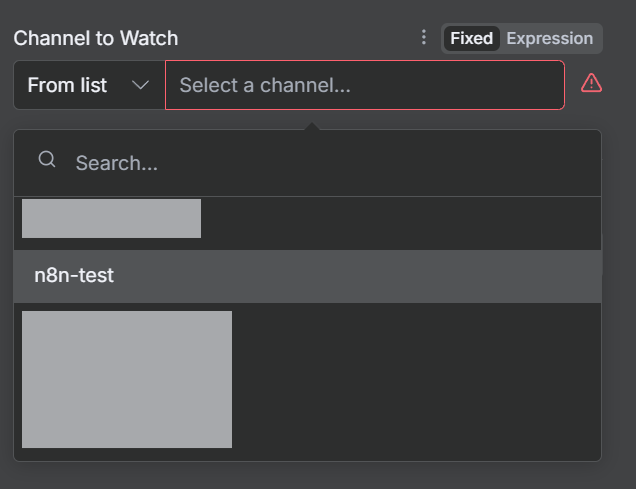Screen dimensions: 636x489
Task: Click the 'Search...' placeholder text
Action: (x=116, y=163)
